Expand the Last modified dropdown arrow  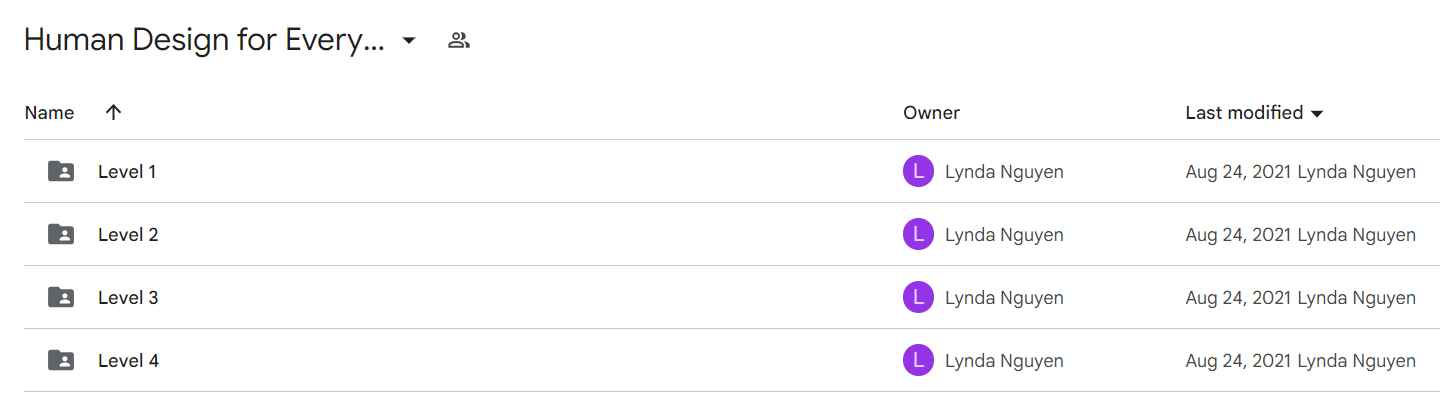pos(1317,114)
